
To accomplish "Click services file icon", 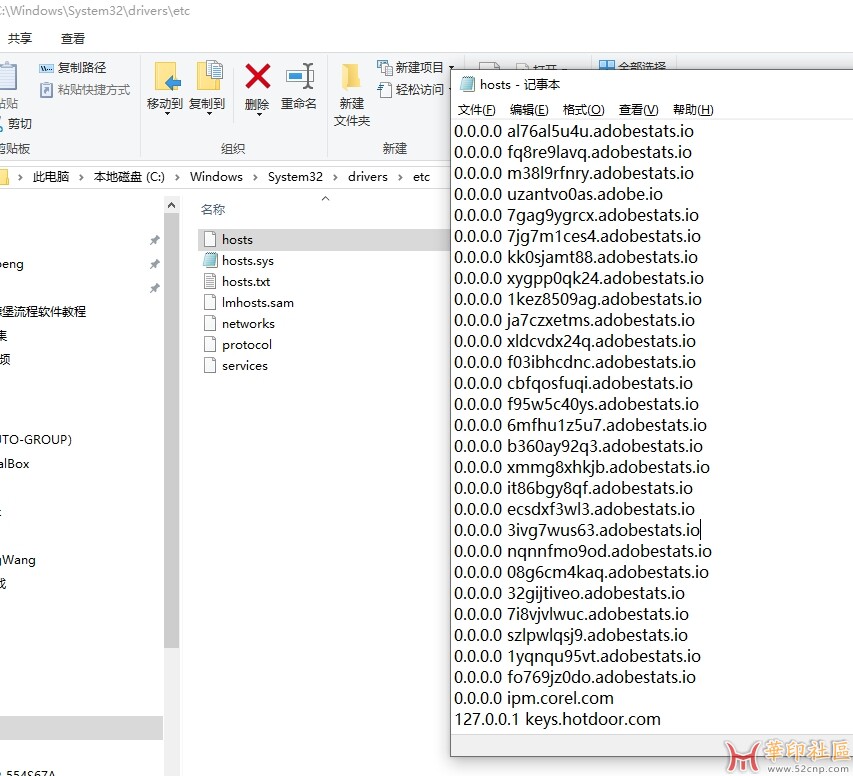I will click(210, 365).
